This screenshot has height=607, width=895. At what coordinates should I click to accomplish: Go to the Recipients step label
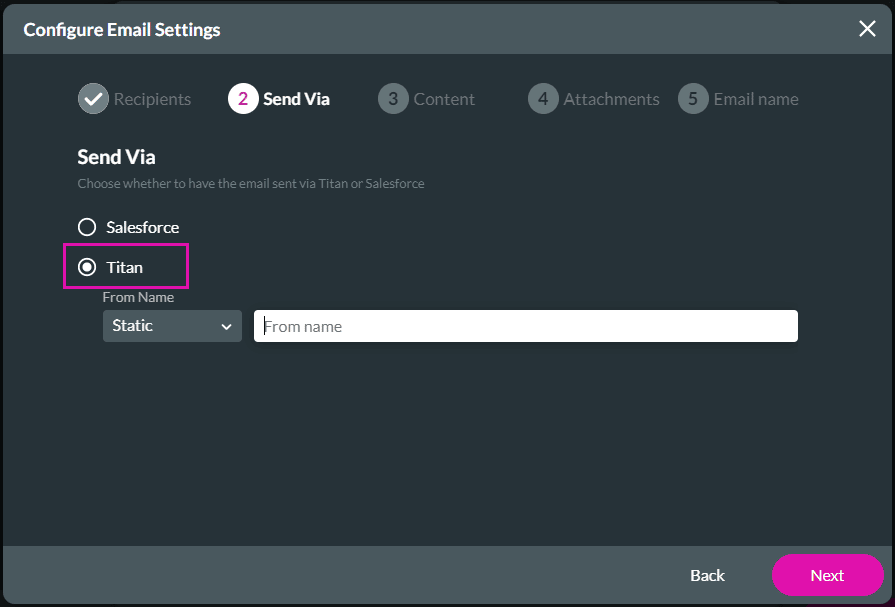[152, 99]
